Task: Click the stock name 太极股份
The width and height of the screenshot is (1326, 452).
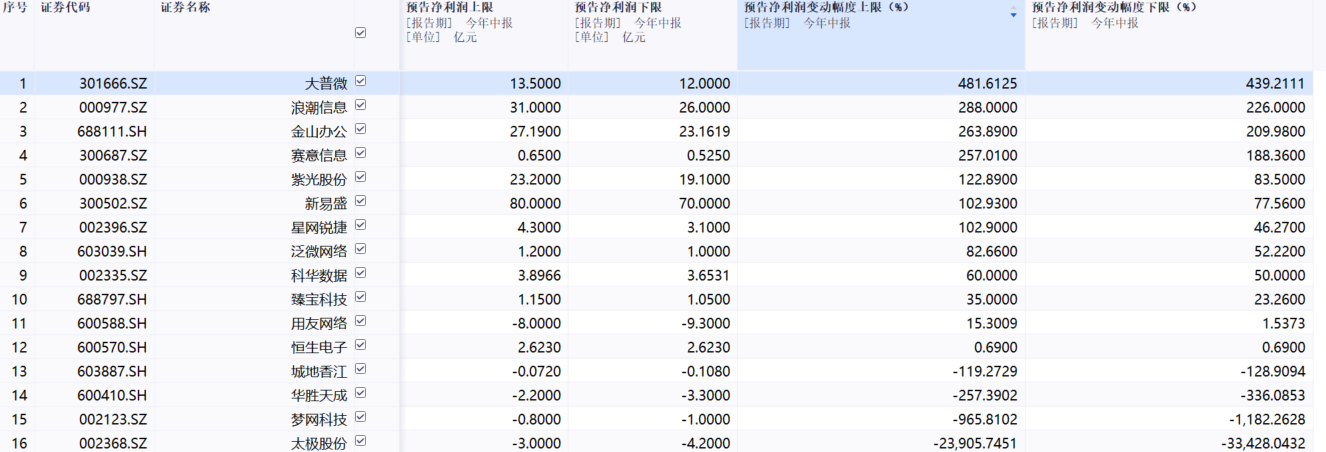Action: point(319,443)
